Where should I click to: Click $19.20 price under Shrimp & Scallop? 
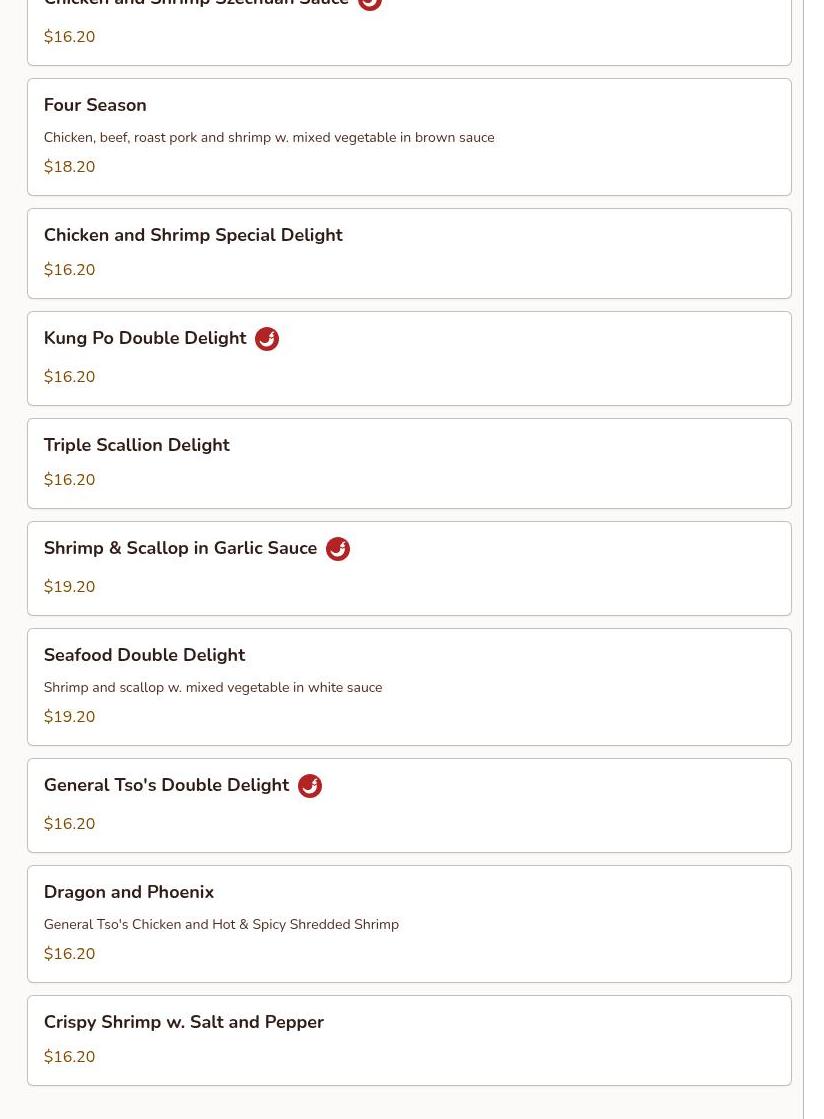[70, 587]
